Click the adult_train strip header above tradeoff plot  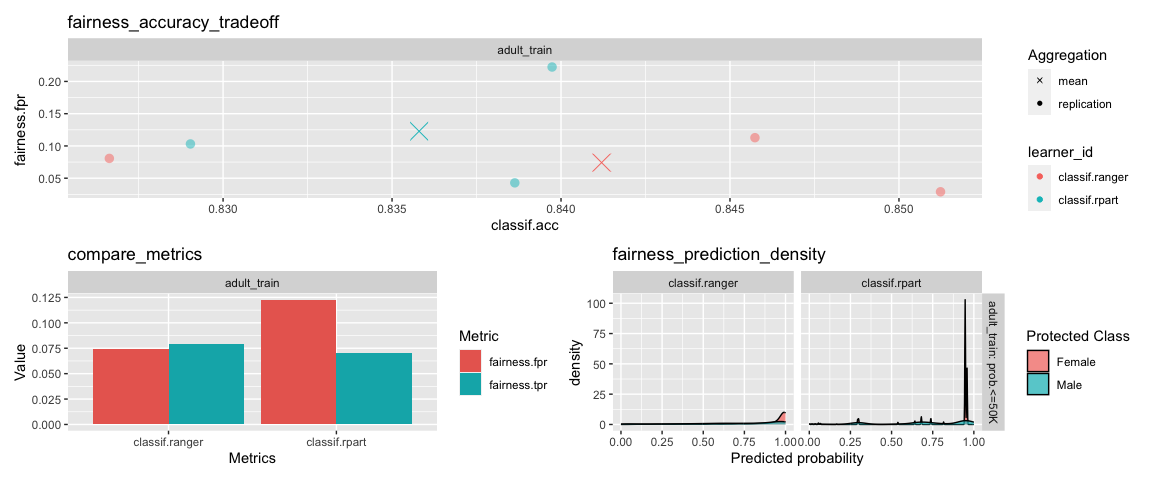pos(525,50)
